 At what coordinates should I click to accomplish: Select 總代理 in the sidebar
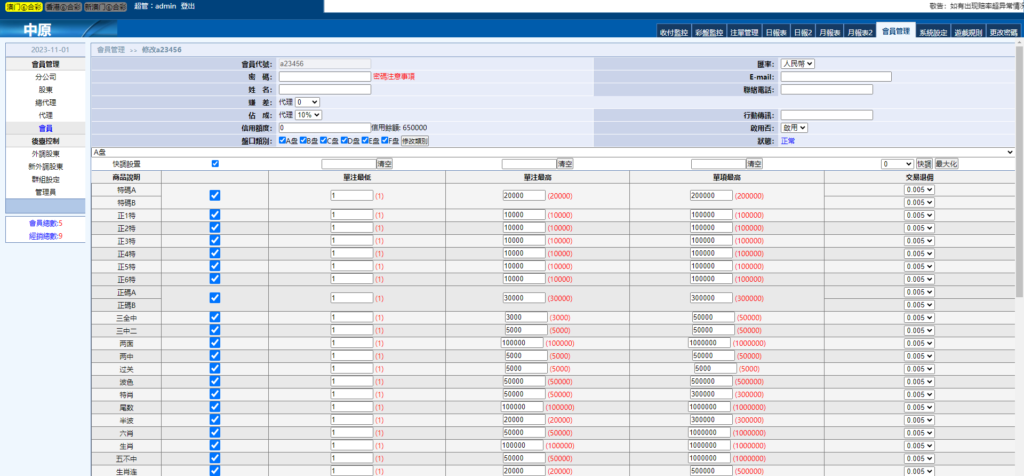pos(45,102)
